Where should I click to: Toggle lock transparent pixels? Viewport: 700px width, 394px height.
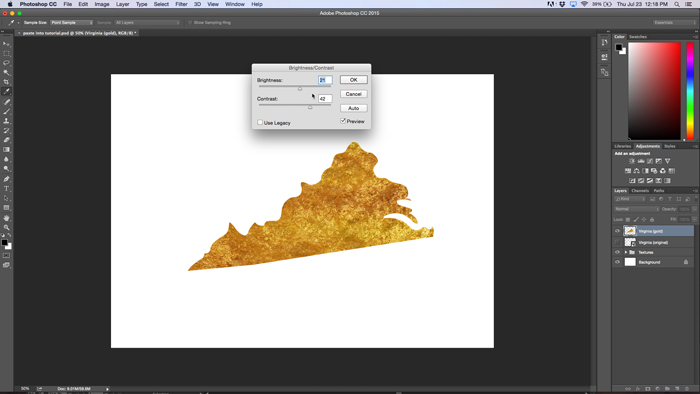(x=628, y=220)
